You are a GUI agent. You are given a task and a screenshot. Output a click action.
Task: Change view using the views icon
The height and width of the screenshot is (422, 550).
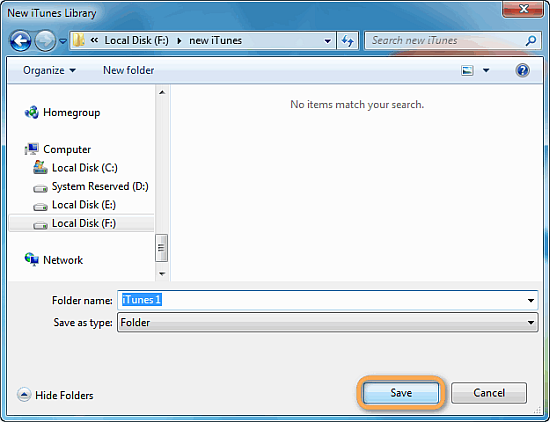pyautogui.click(x=467, y=71)
